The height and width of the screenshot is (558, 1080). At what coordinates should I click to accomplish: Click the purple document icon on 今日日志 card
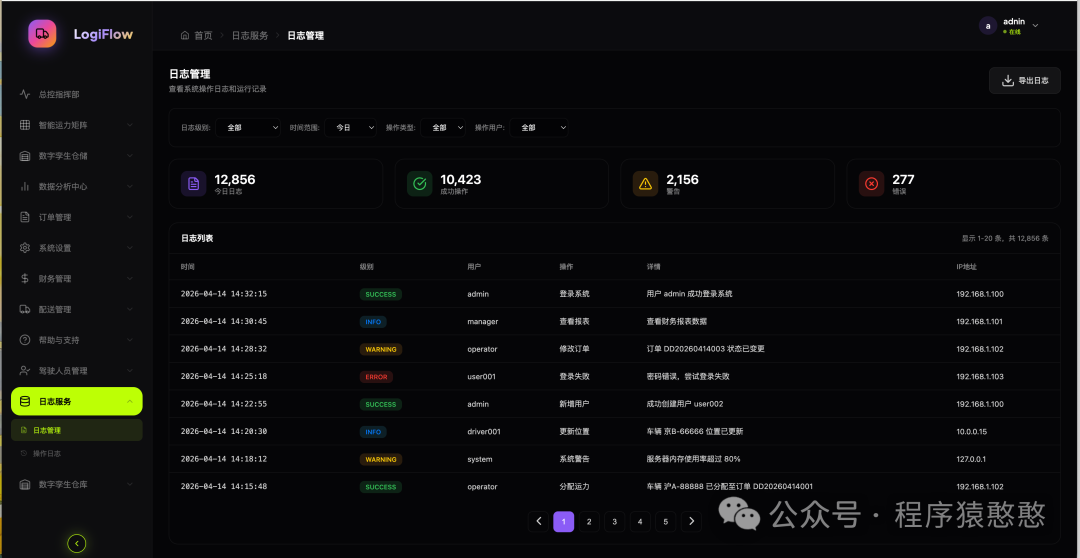pos(194,183)
